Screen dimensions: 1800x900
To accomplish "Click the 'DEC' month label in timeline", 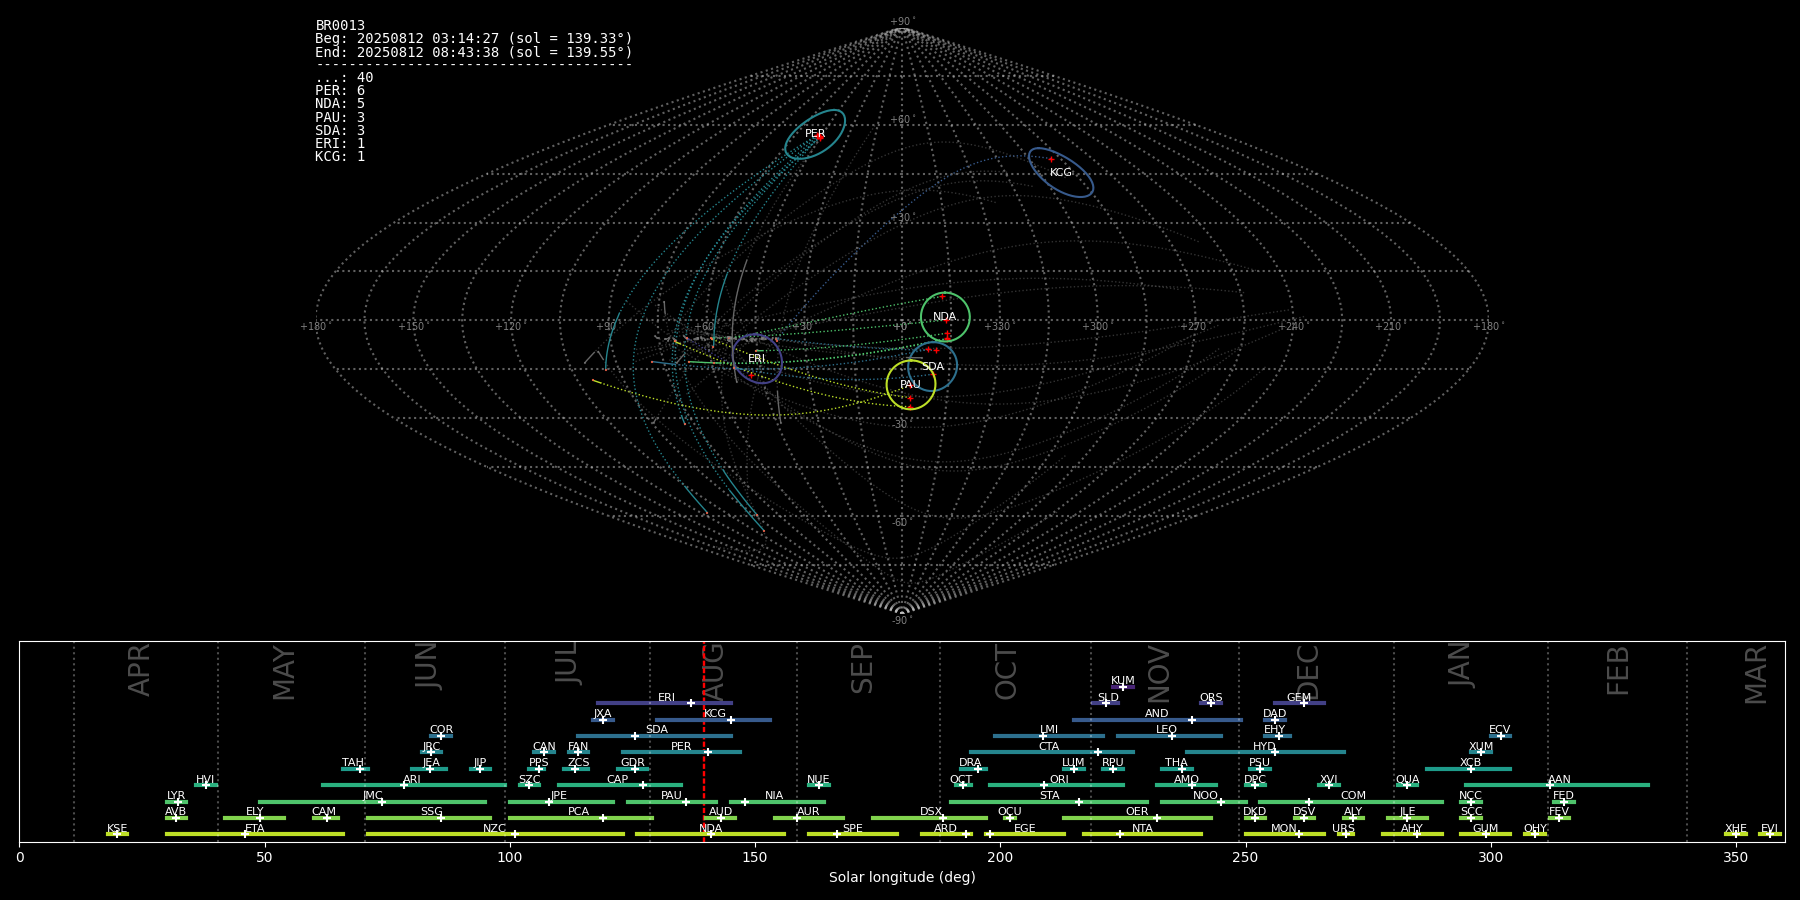I will point(1308,673).
